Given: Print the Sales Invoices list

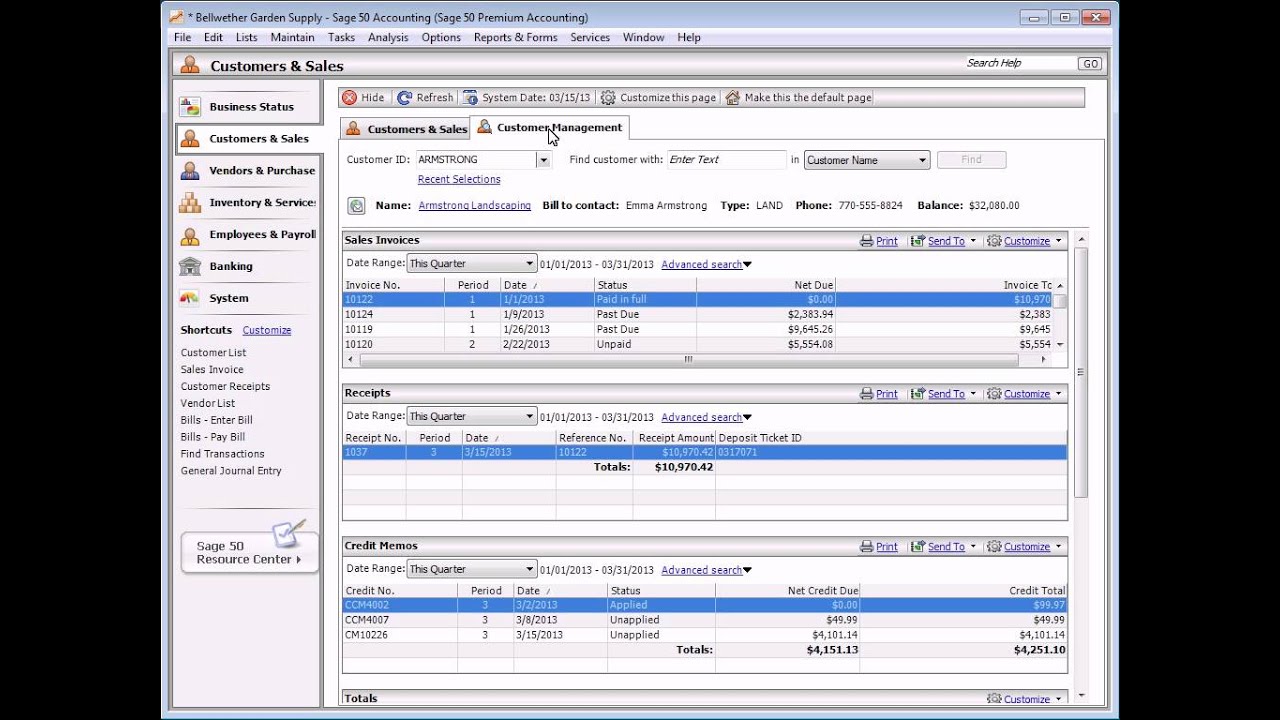Looking at the screenshot, I should [x=879, y=241].
